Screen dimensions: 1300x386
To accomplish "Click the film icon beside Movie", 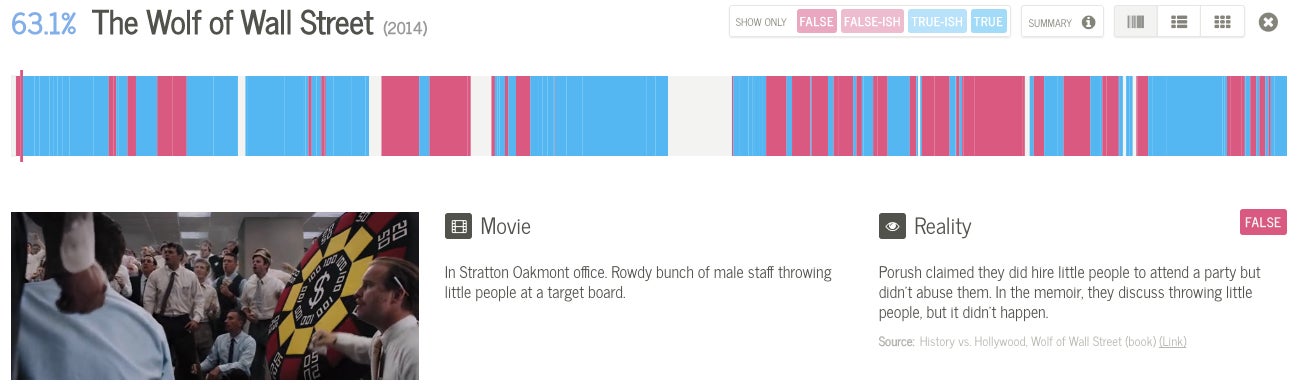I will tap(458, 226).
